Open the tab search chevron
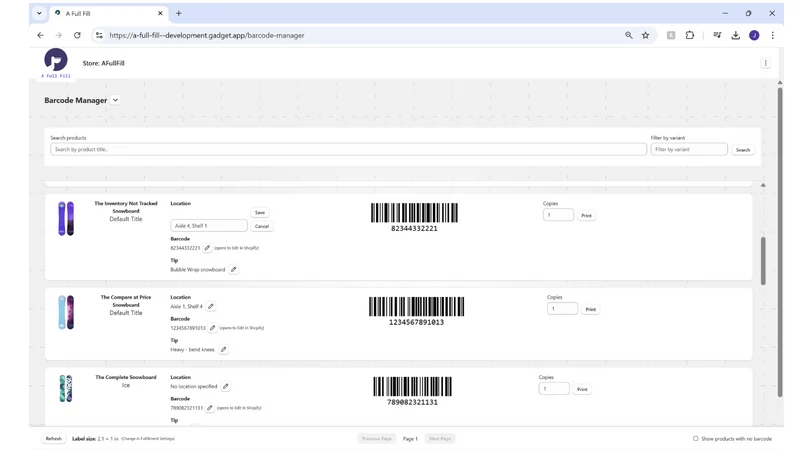This screenshot has height=450, width=800. (x=39, y=13)
